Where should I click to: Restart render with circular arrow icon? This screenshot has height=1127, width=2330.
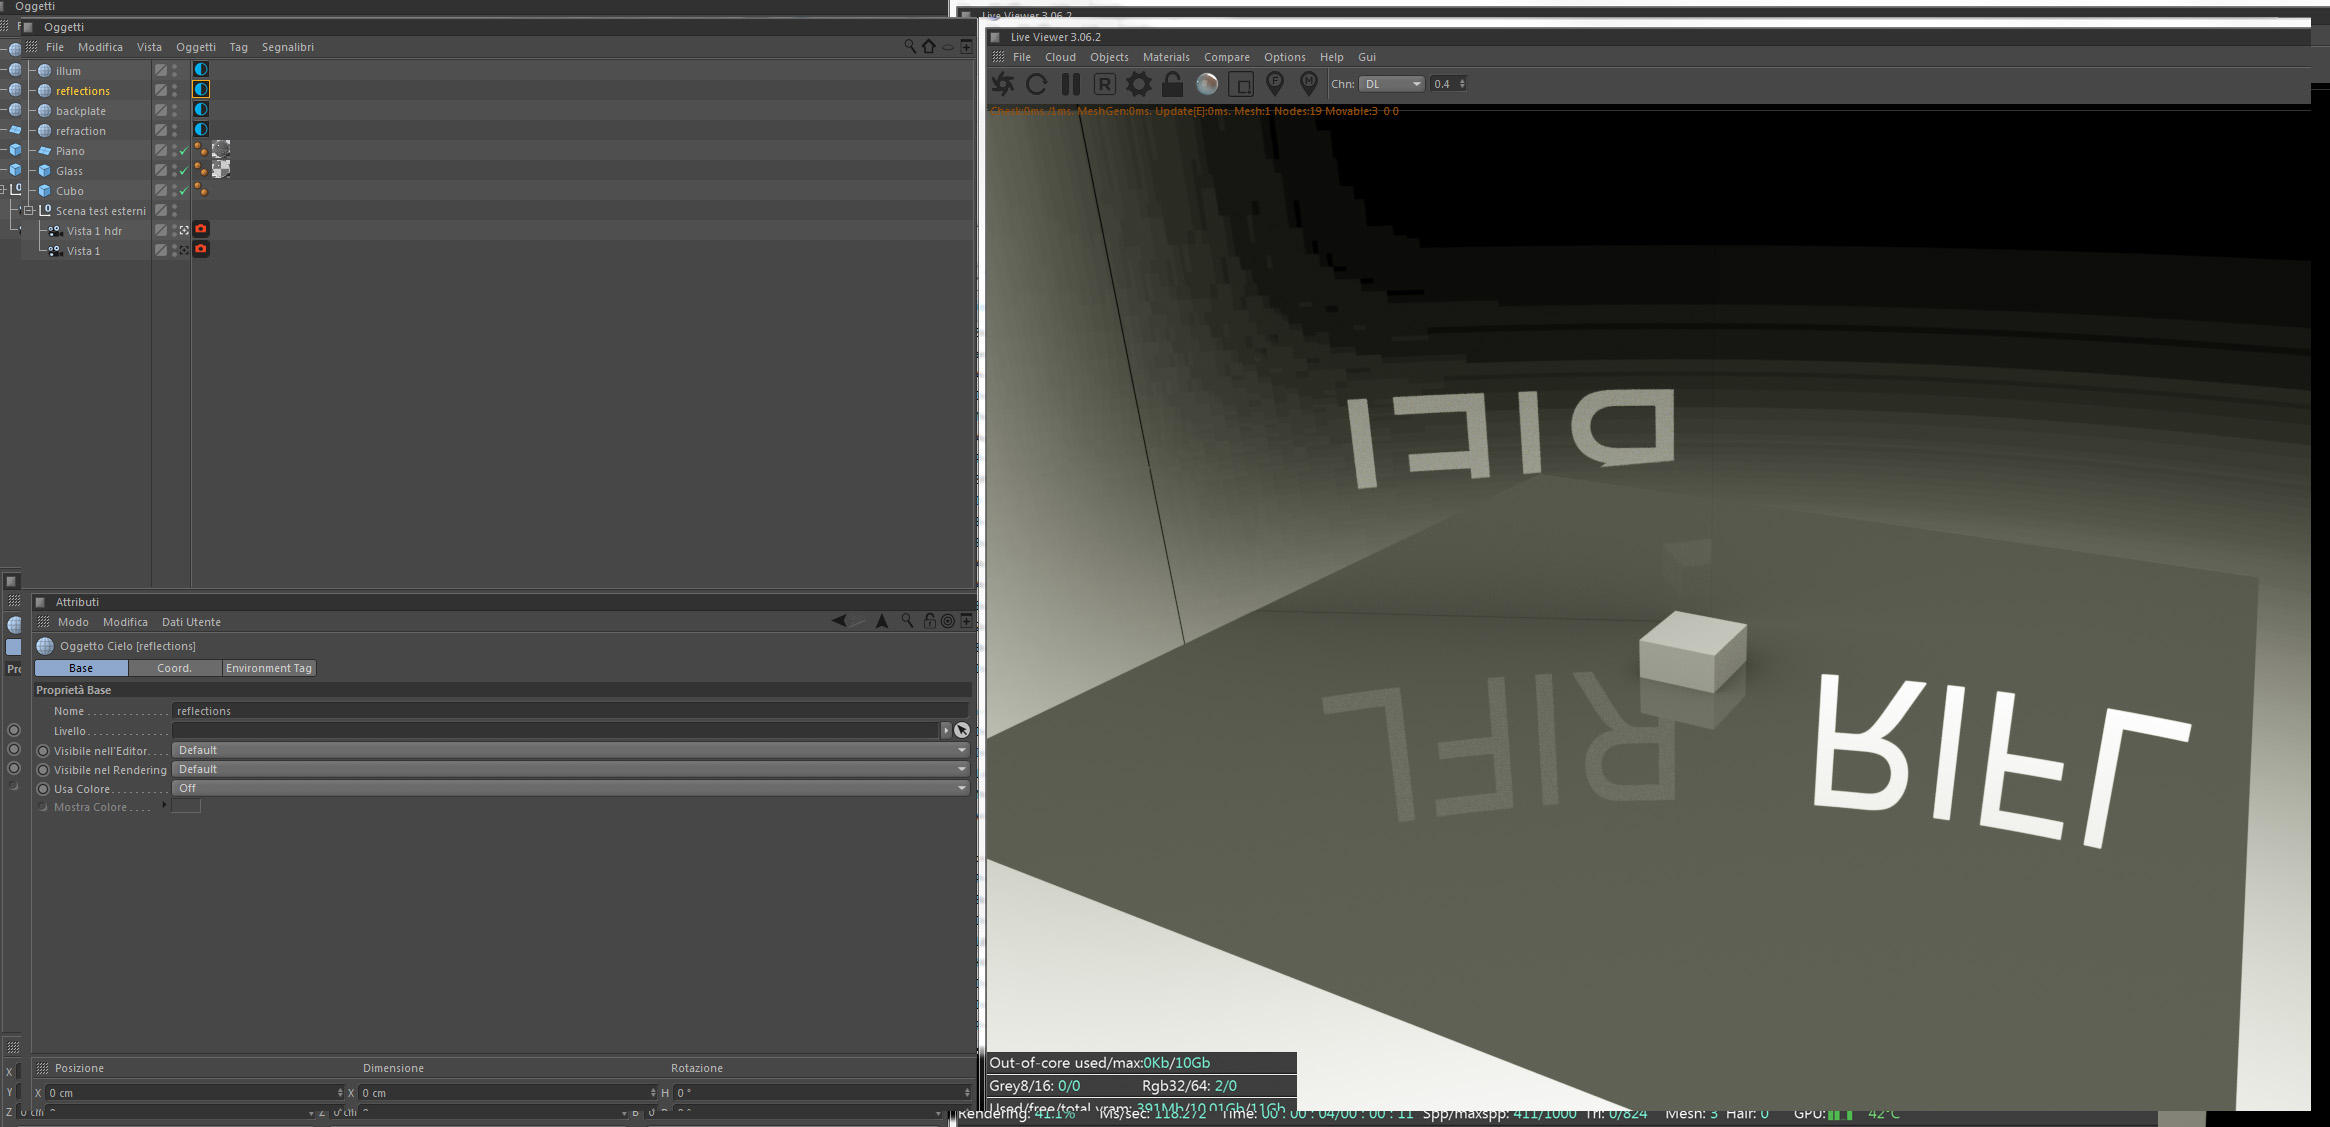click(1036, 84)
